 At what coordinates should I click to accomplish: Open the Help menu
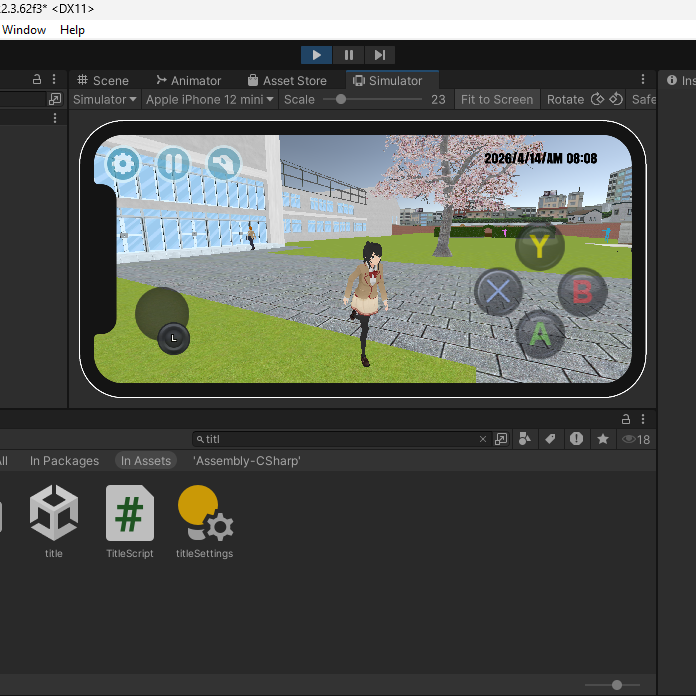pyautogui.click(x=72, y=30)
